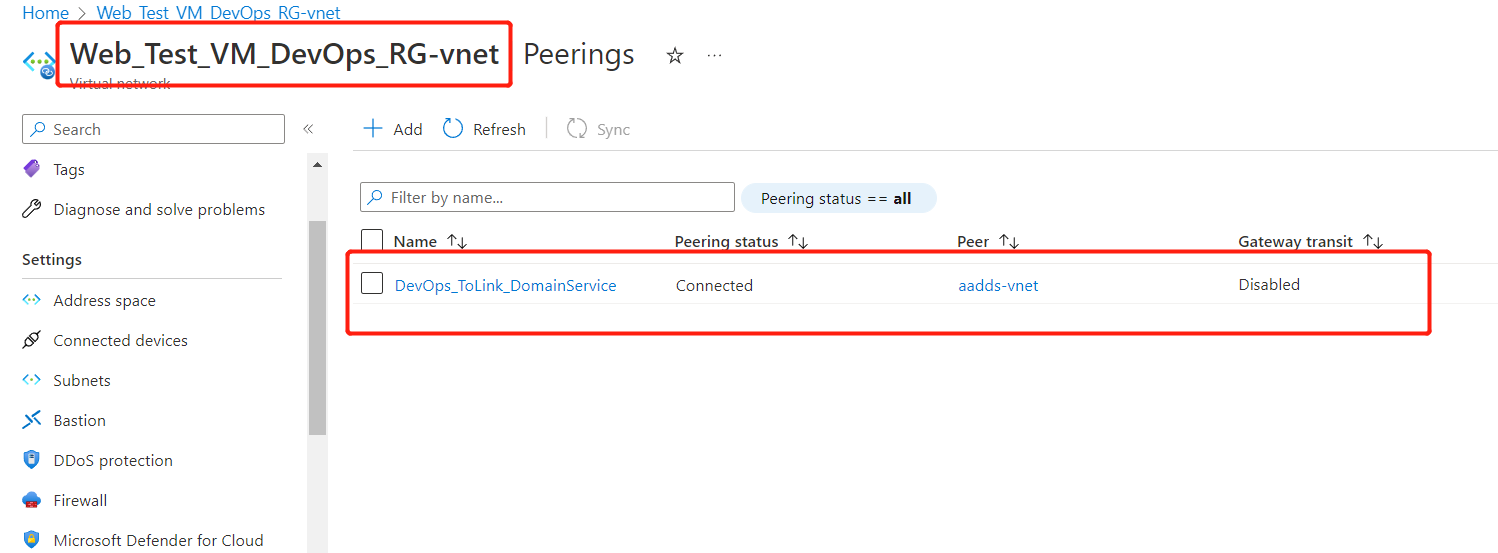Open the more options ellipsis menu

click(714, 55)
